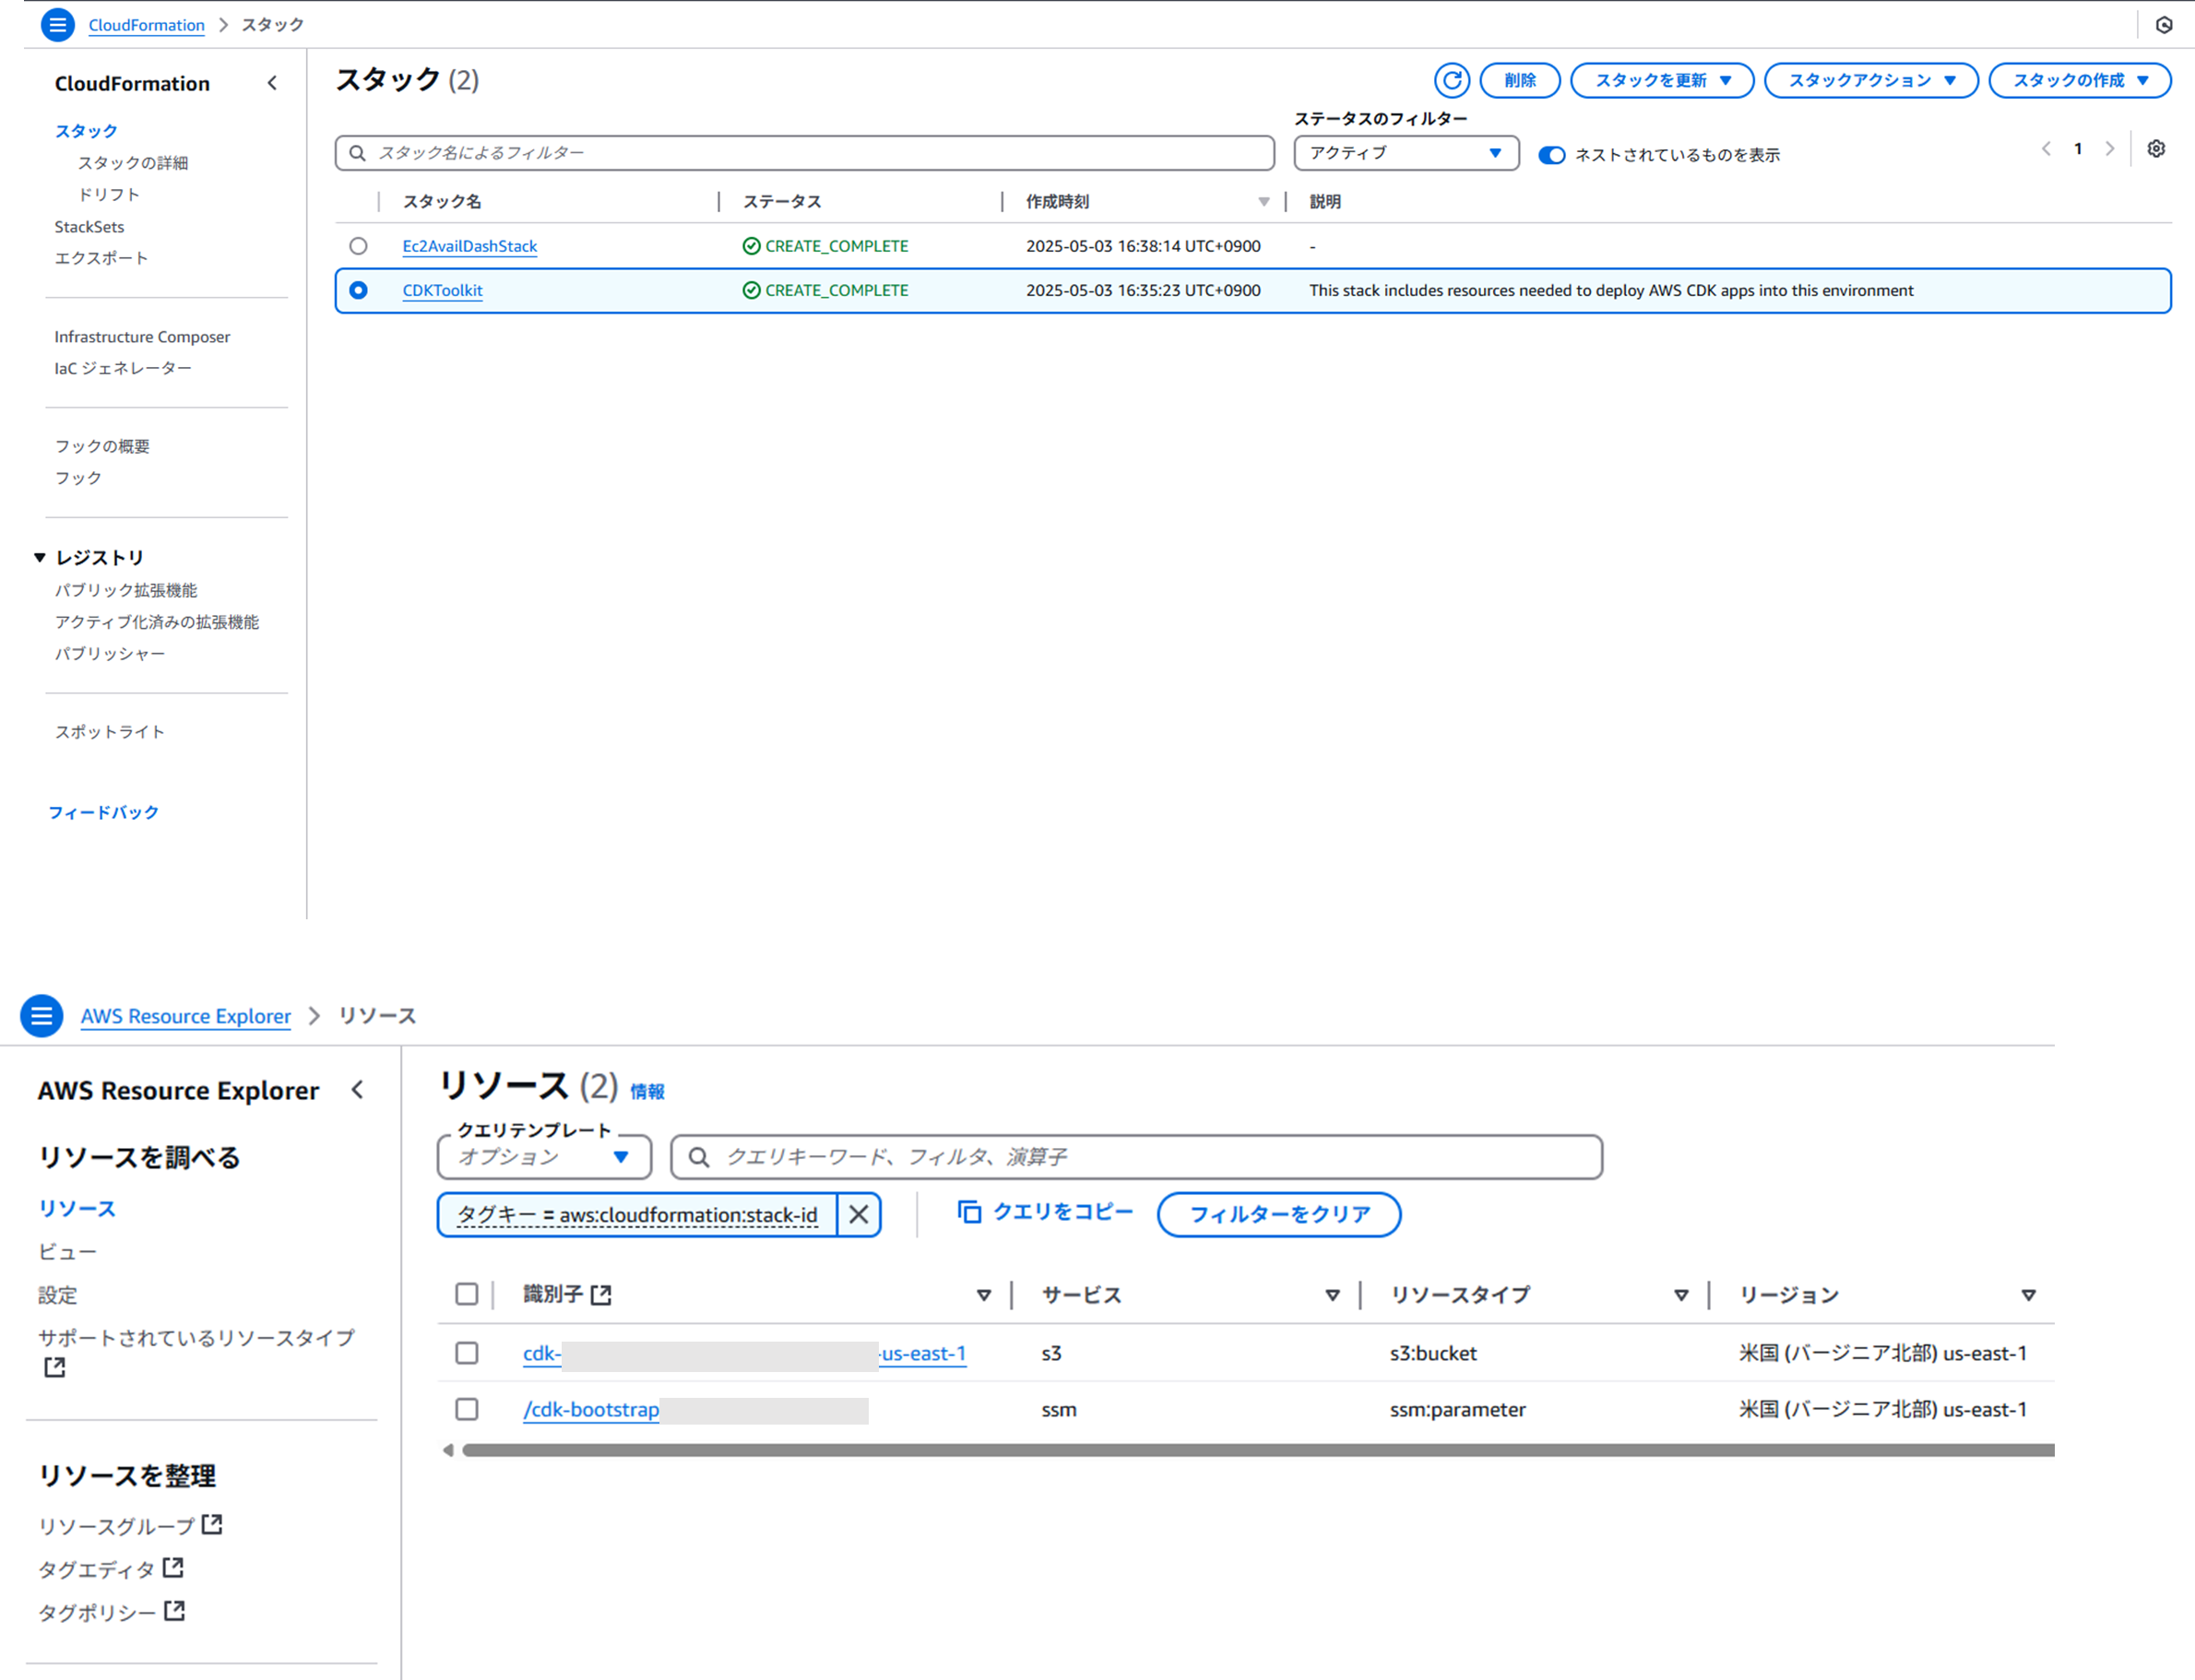Select the Ec2AvailDashStack radio button

[x=358, y=246]
